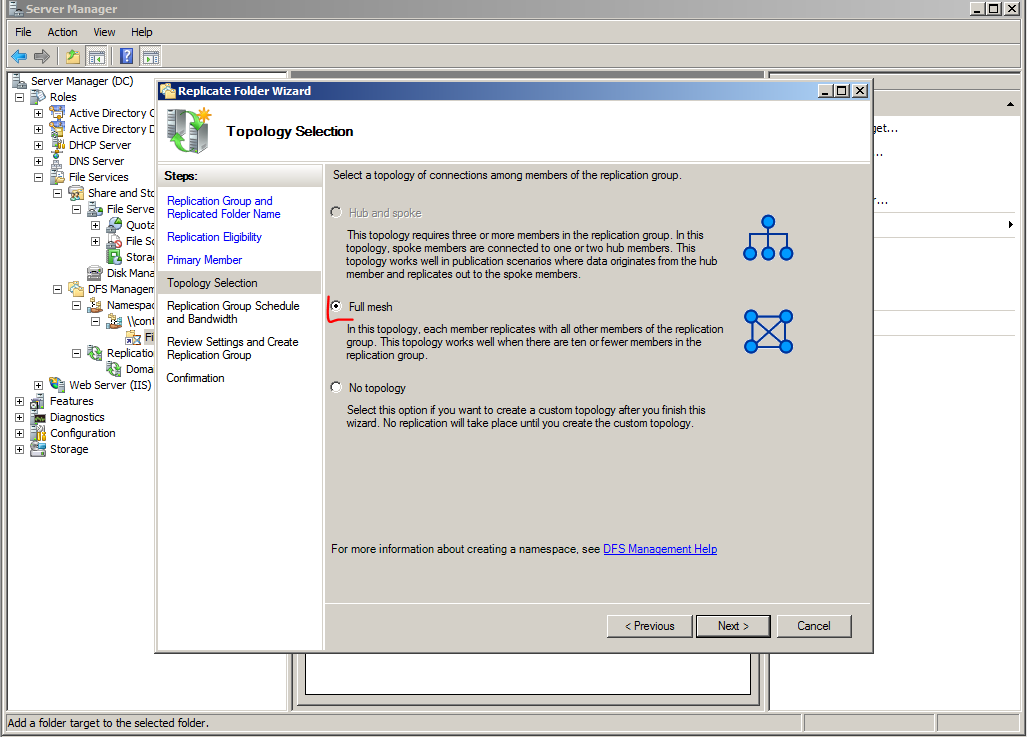This screenshot has width=1027, height=737.
Task: Click the Diagnostics node icon
Action: (x=38, y=417)
